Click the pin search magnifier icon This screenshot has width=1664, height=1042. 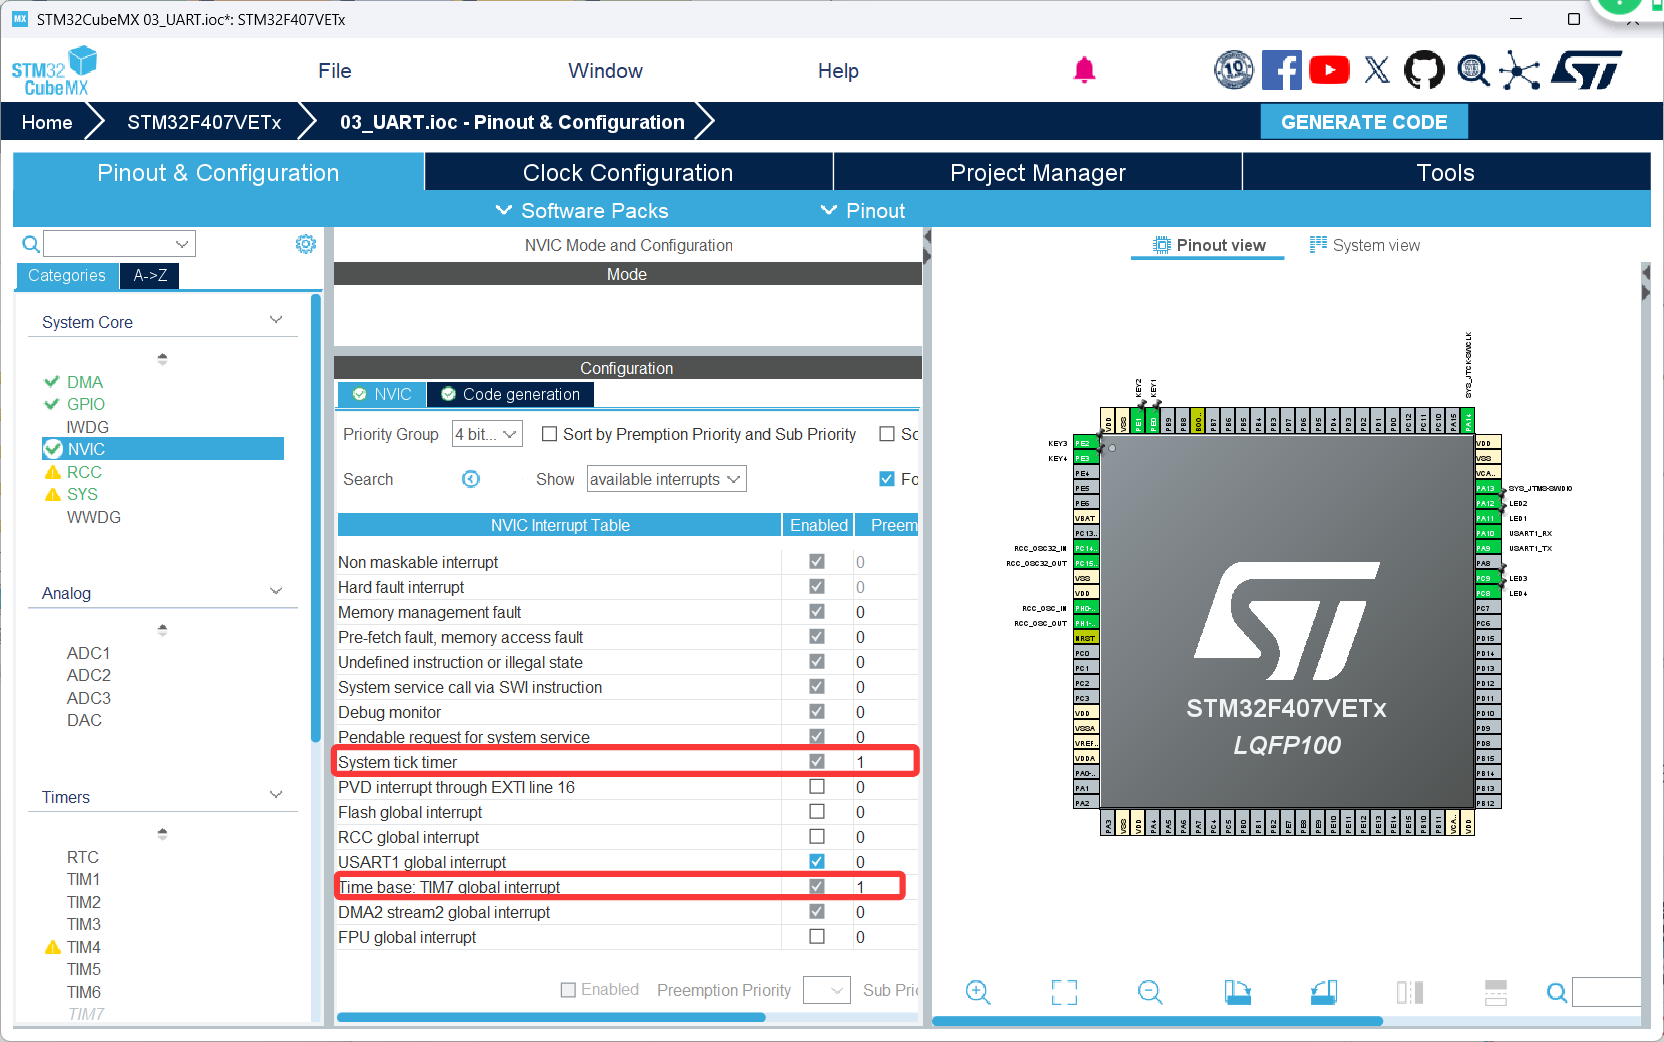coord(1557,992)
